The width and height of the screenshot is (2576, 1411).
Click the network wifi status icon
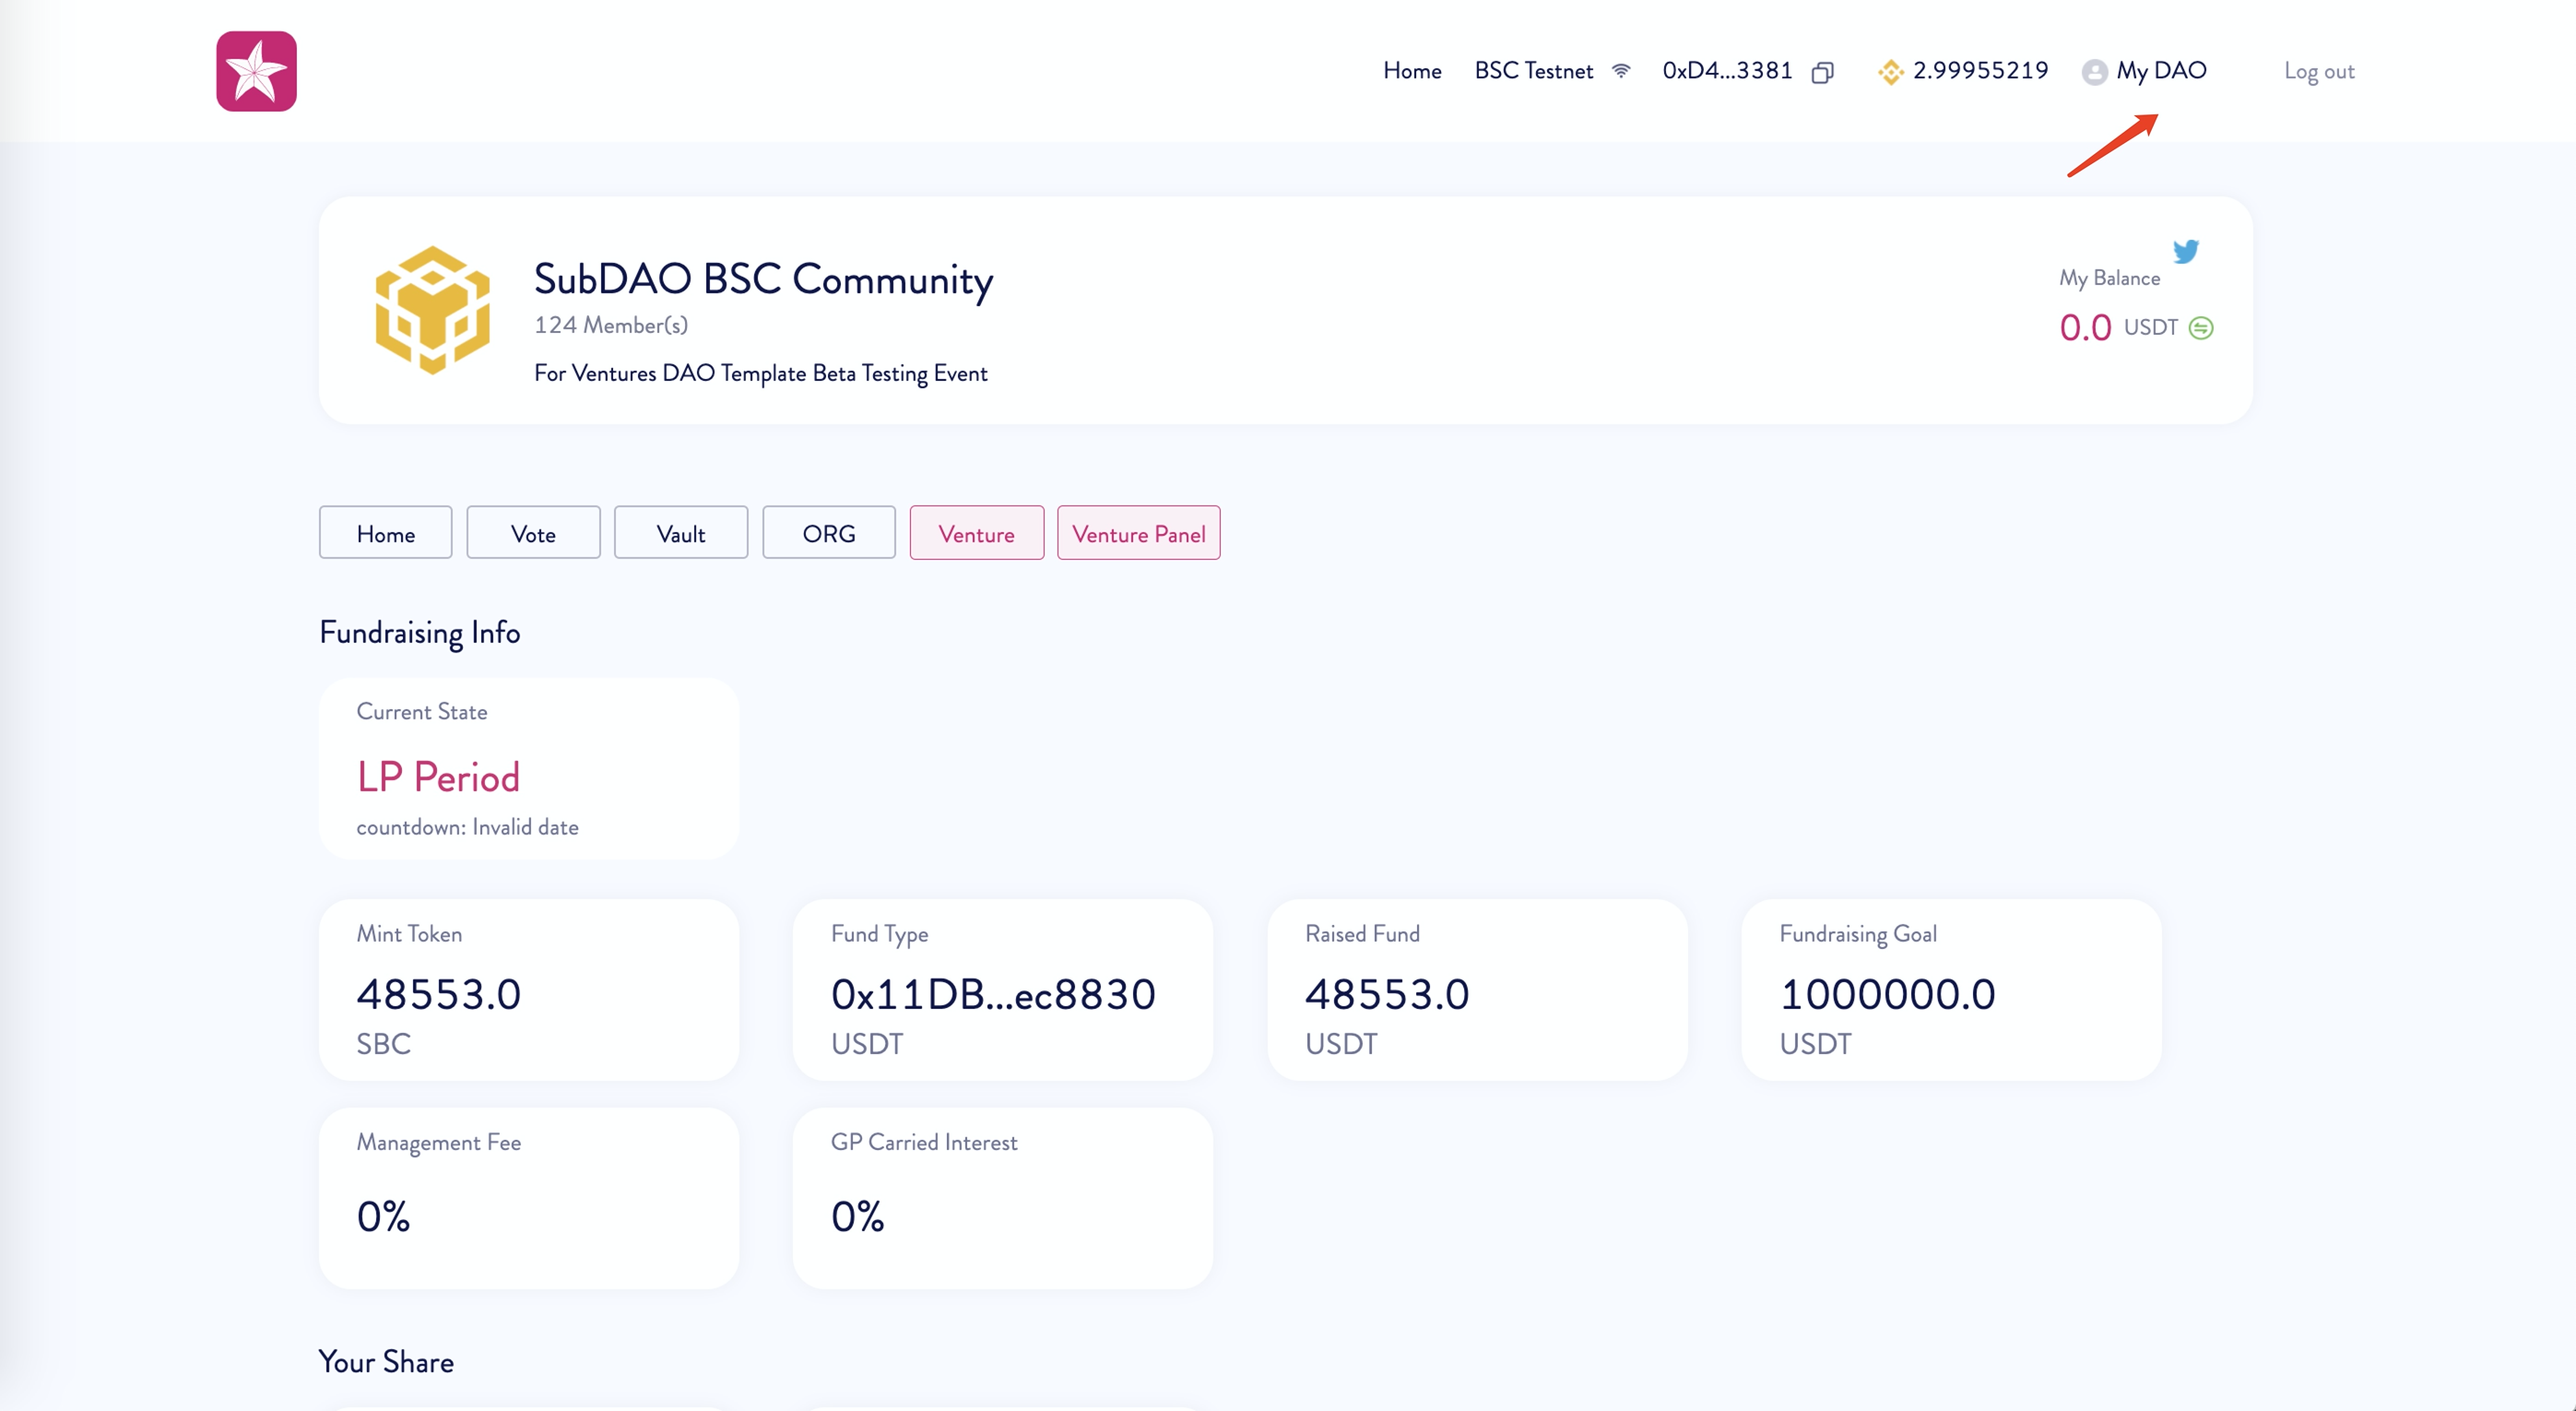[1621, 71]
